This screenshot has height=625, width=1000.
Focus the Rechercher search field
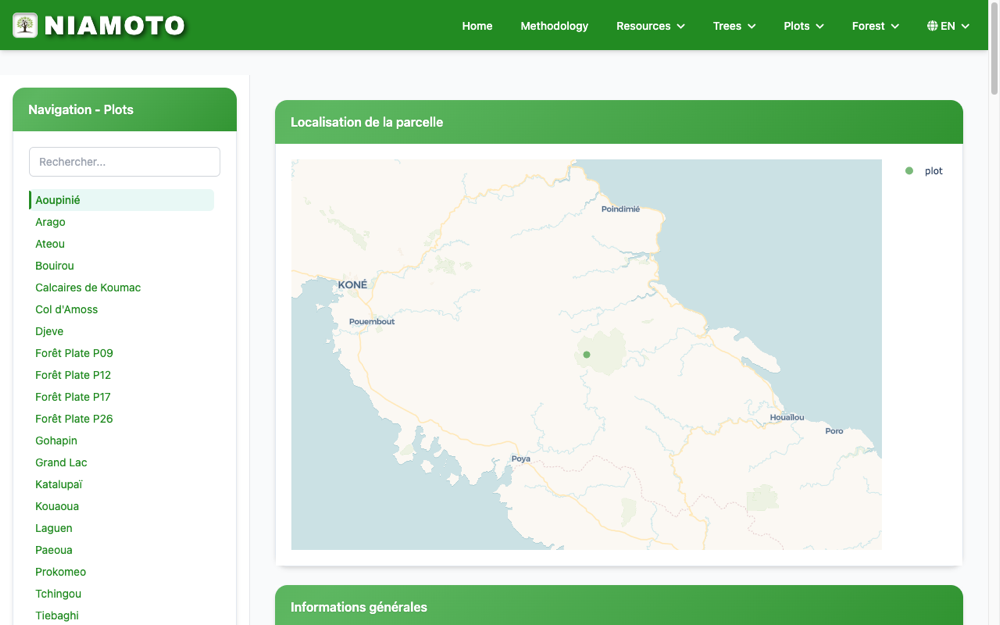click(124, 162)
